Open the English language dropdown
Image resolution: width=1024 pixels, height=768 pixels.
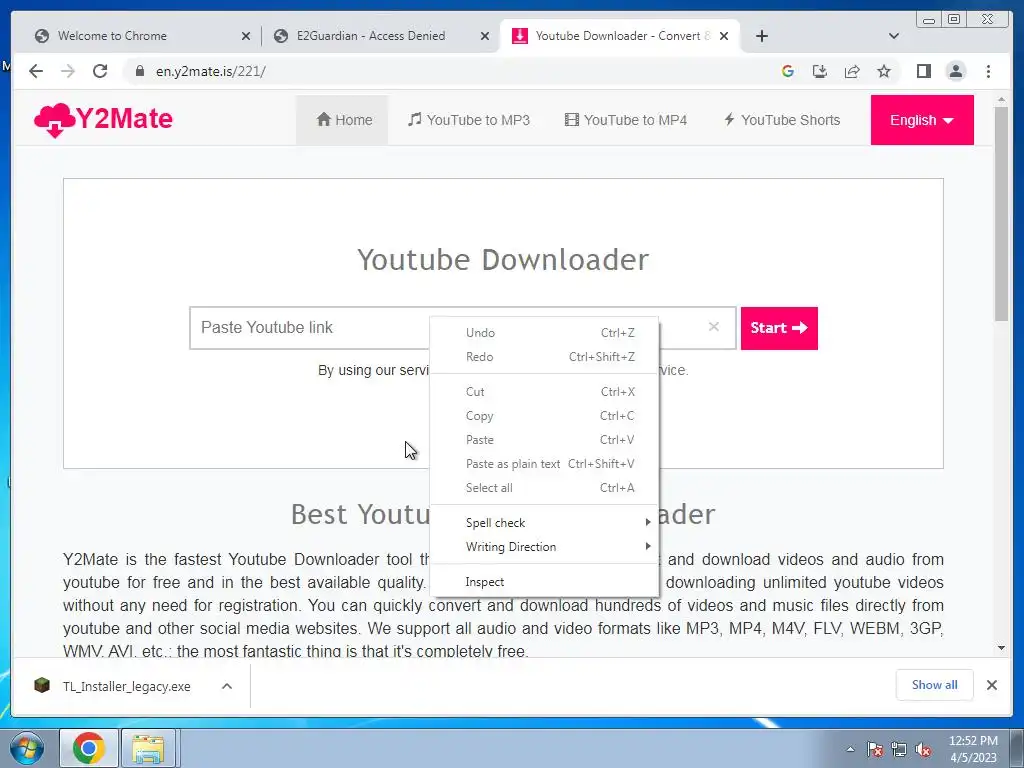[x=921, y=120]
